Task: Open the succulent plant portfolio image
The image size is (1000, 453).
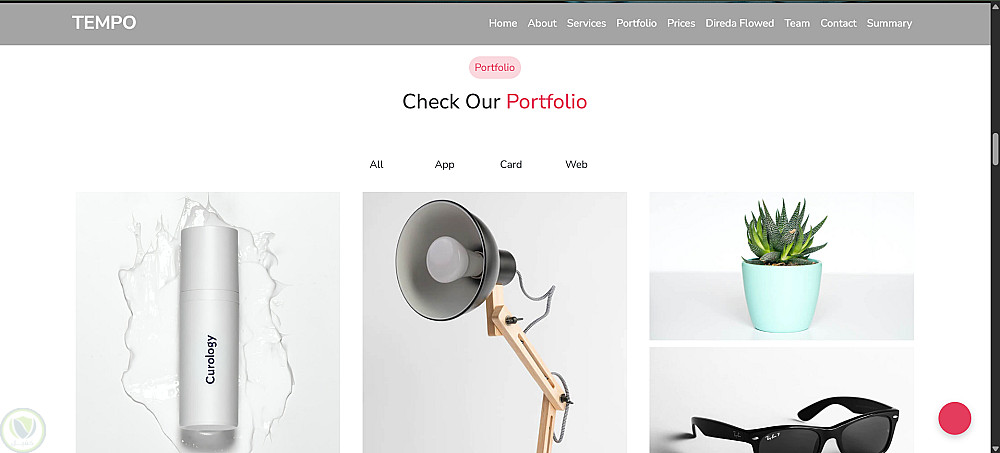Action: click(x=781, y=266)
